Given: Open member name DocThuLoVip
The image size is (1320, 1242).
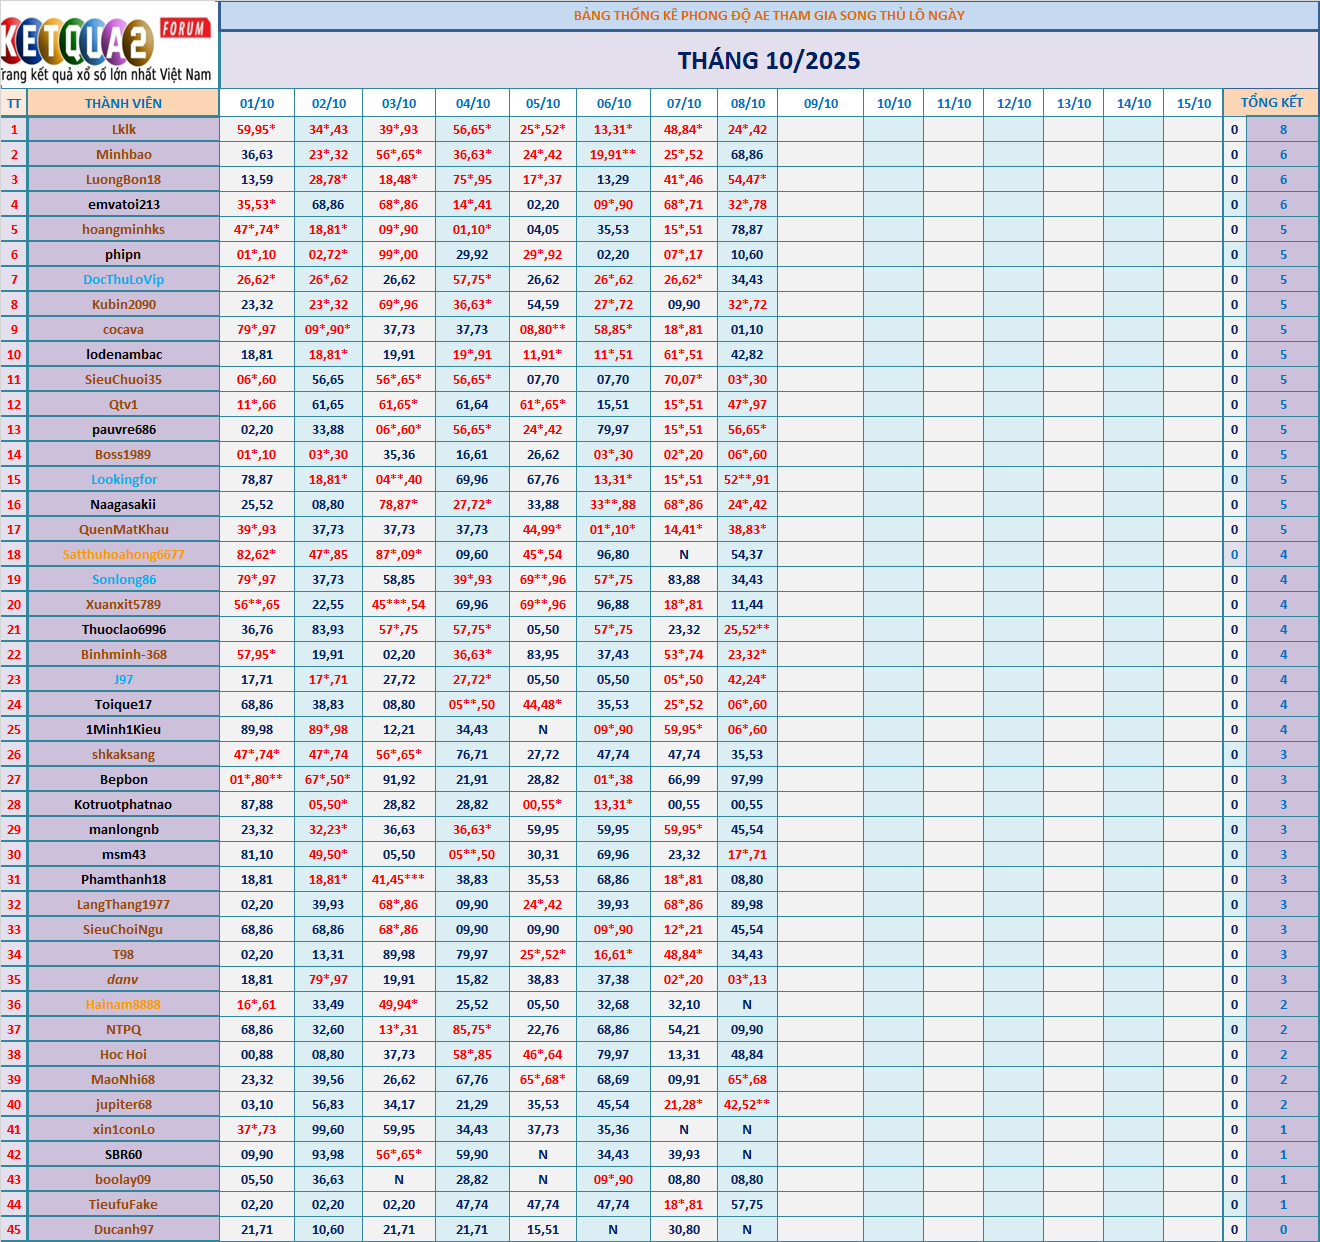Looking at the screenshot, I should [x=124, y=280].
